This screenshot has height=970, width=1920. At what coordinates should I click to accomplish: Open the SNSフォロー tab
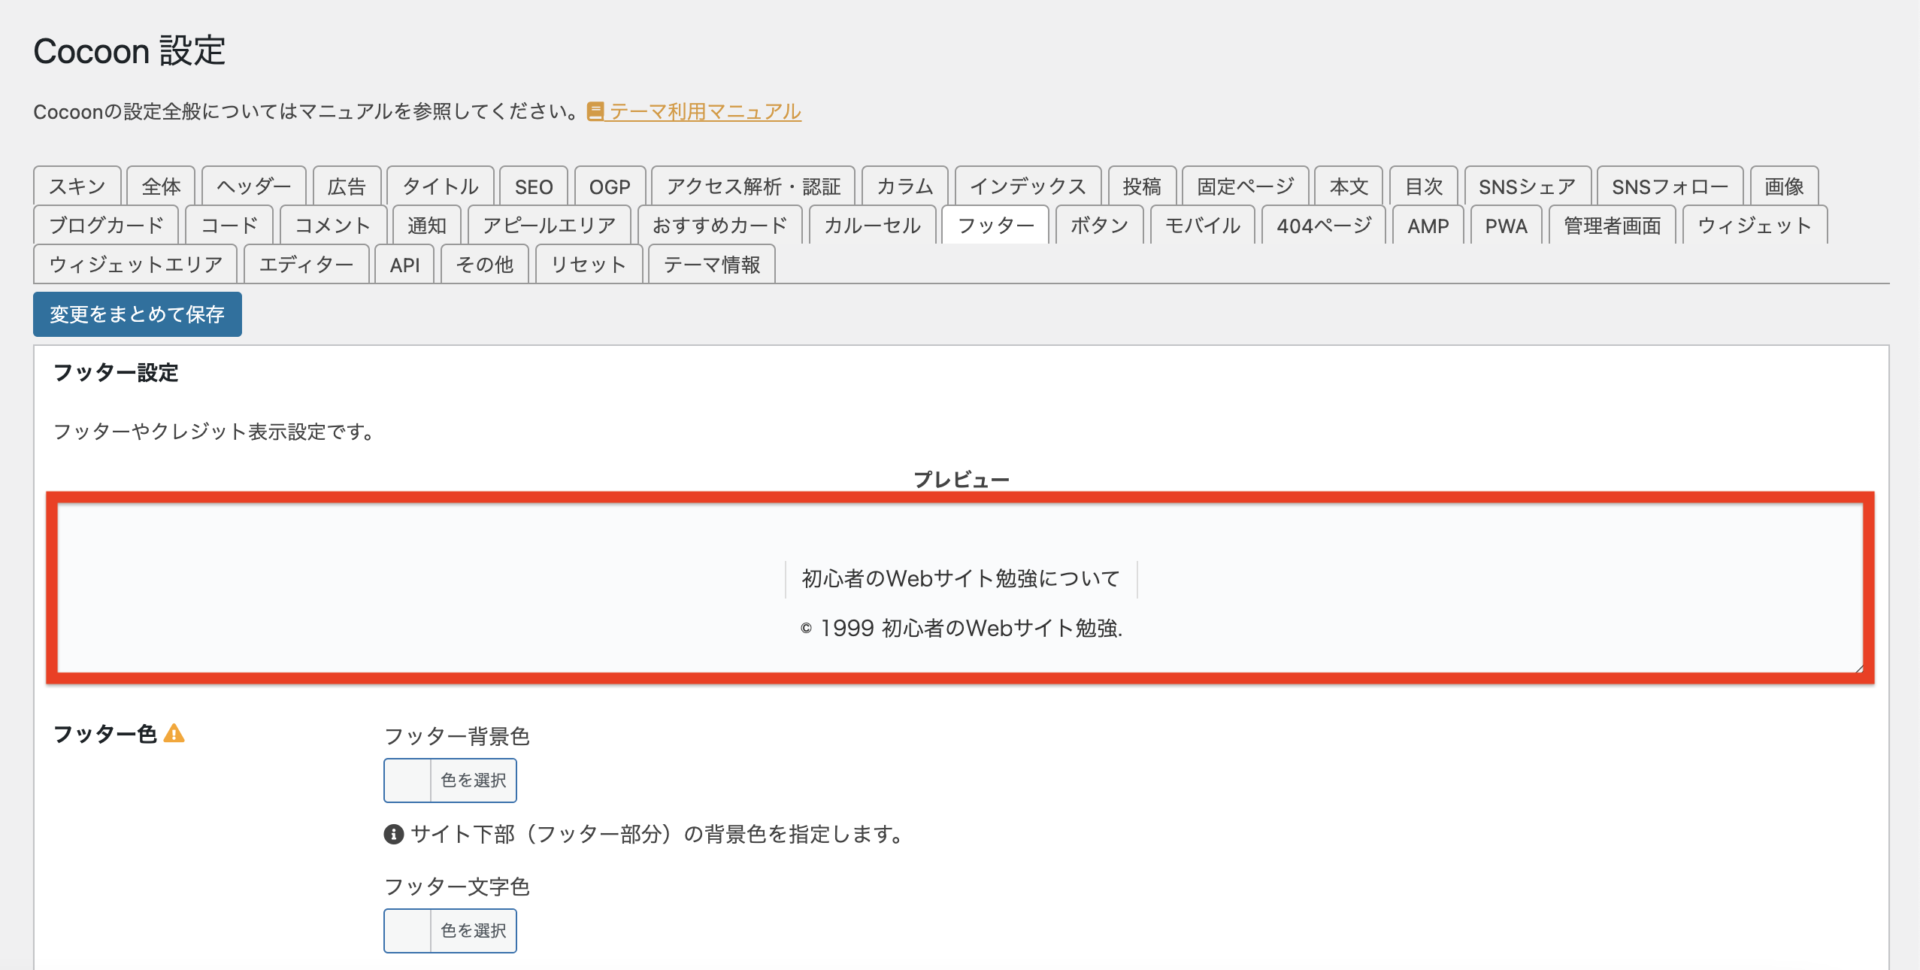click(x=1670, y=186)
